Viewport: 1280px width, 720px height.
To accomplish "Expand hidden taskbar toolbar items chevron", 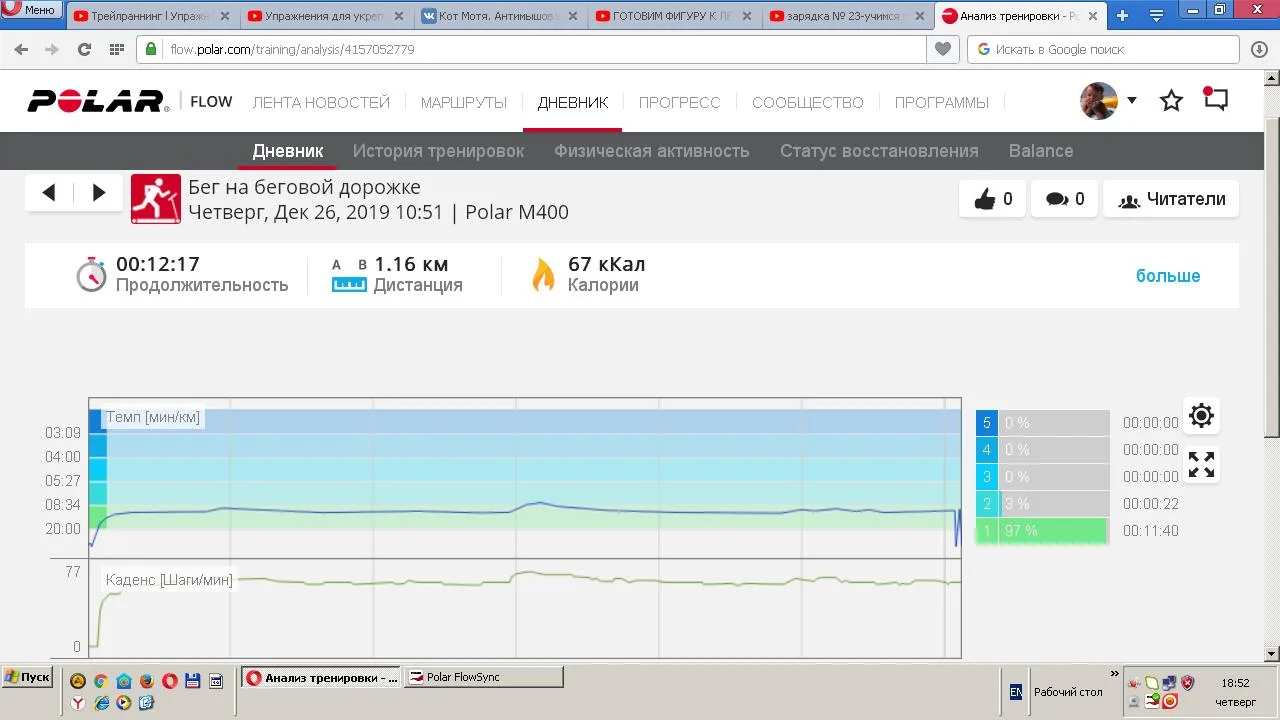I will pyautogui.click(x=1115, y=675).
